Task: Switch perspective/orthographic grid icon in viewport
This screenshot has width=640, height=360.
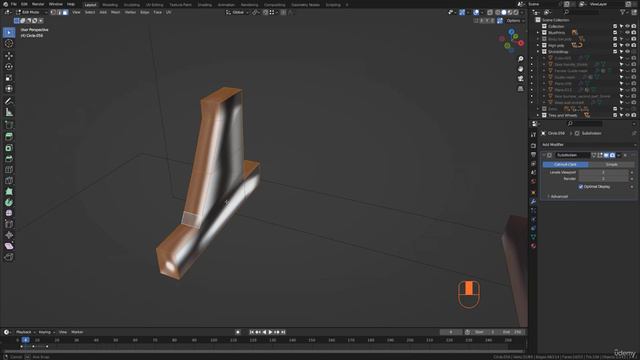Action: [x=520, y=89]
